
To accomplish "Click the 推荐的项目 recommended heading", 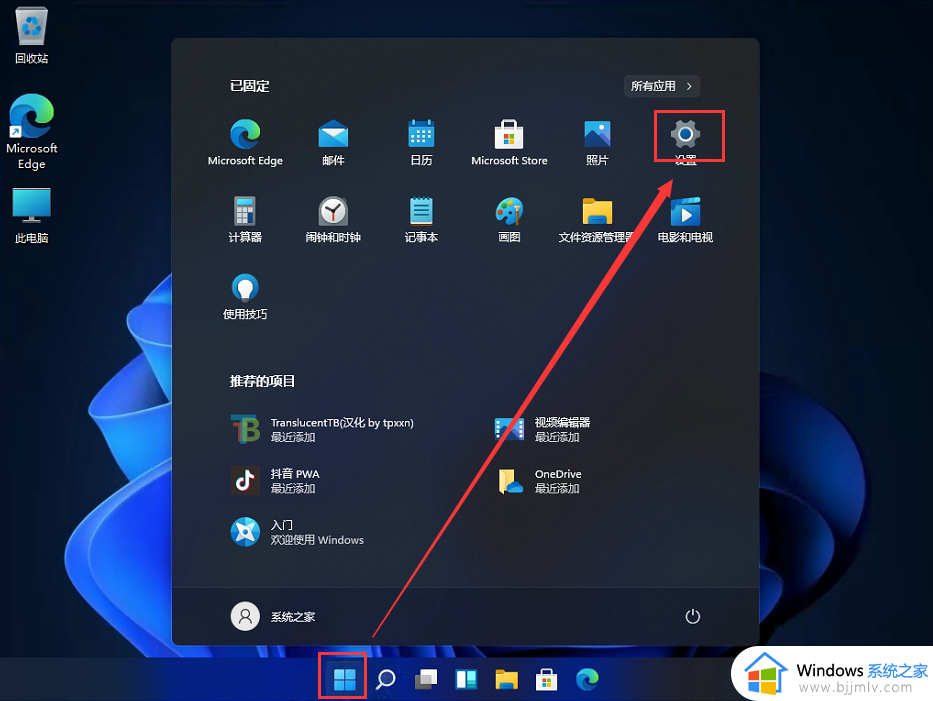I will coord(262,381).
